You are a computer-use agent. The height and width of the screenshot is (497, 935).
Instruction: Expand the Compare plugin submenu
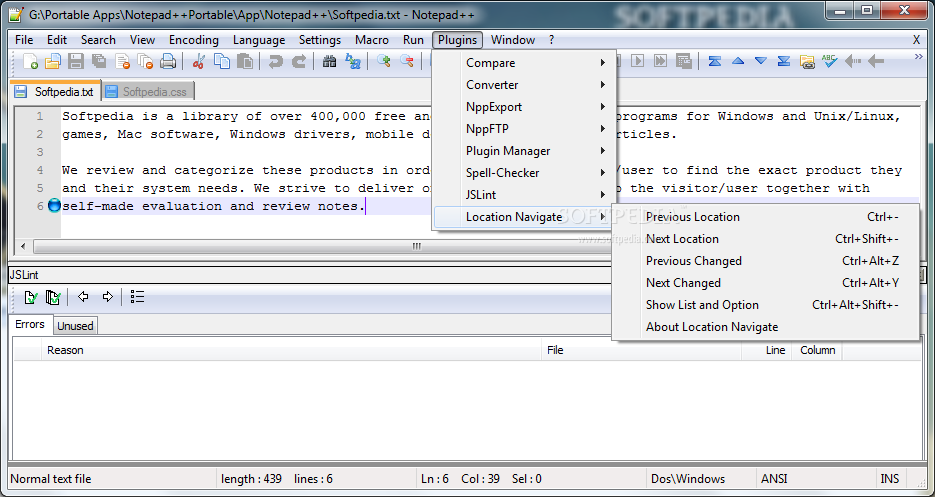click(x=524, y=63)
